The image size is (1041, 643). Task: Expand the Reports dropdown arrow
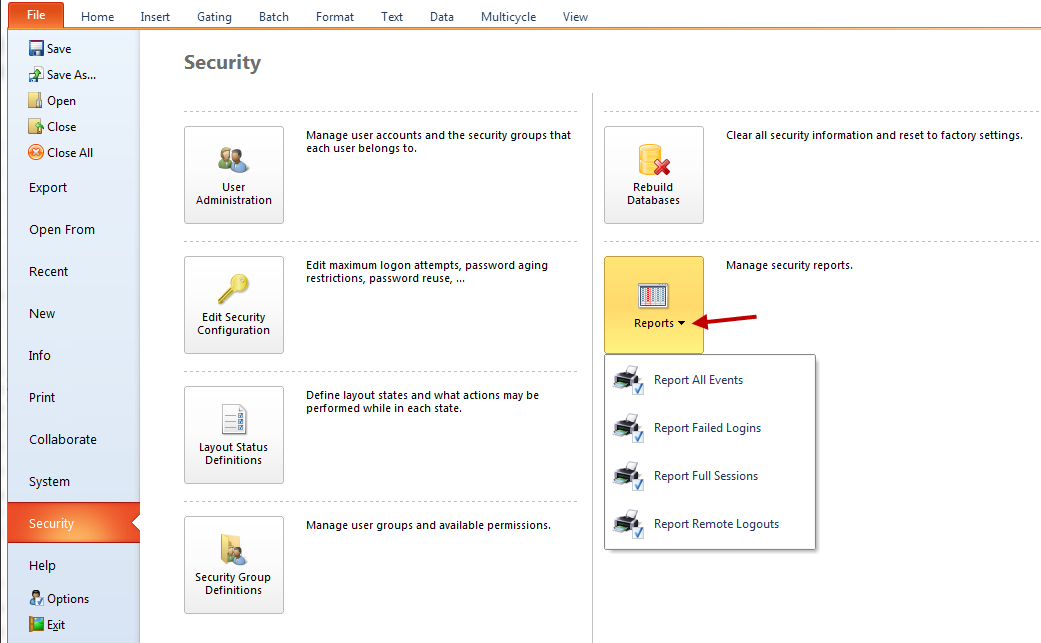(681, 324)
